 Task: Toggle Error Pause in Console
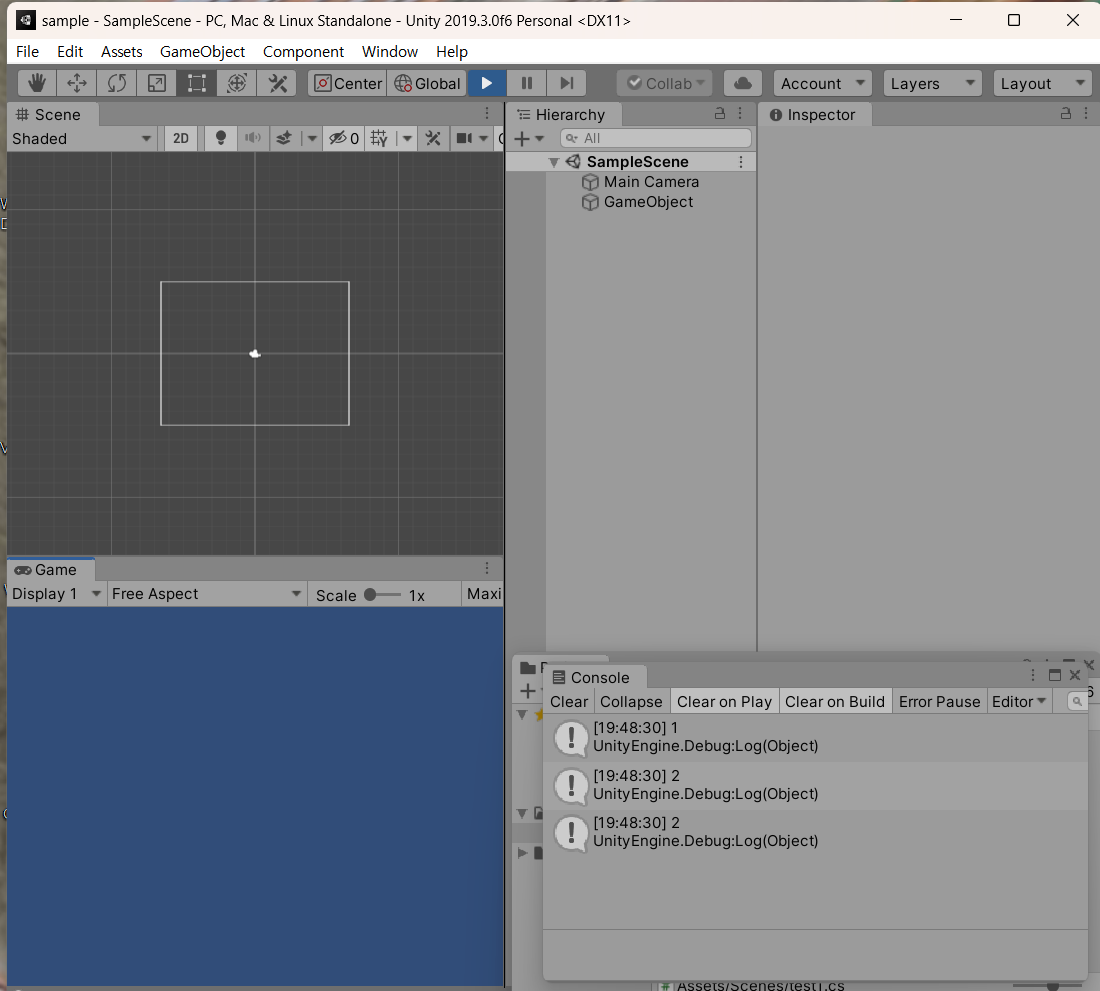[939, 701]
